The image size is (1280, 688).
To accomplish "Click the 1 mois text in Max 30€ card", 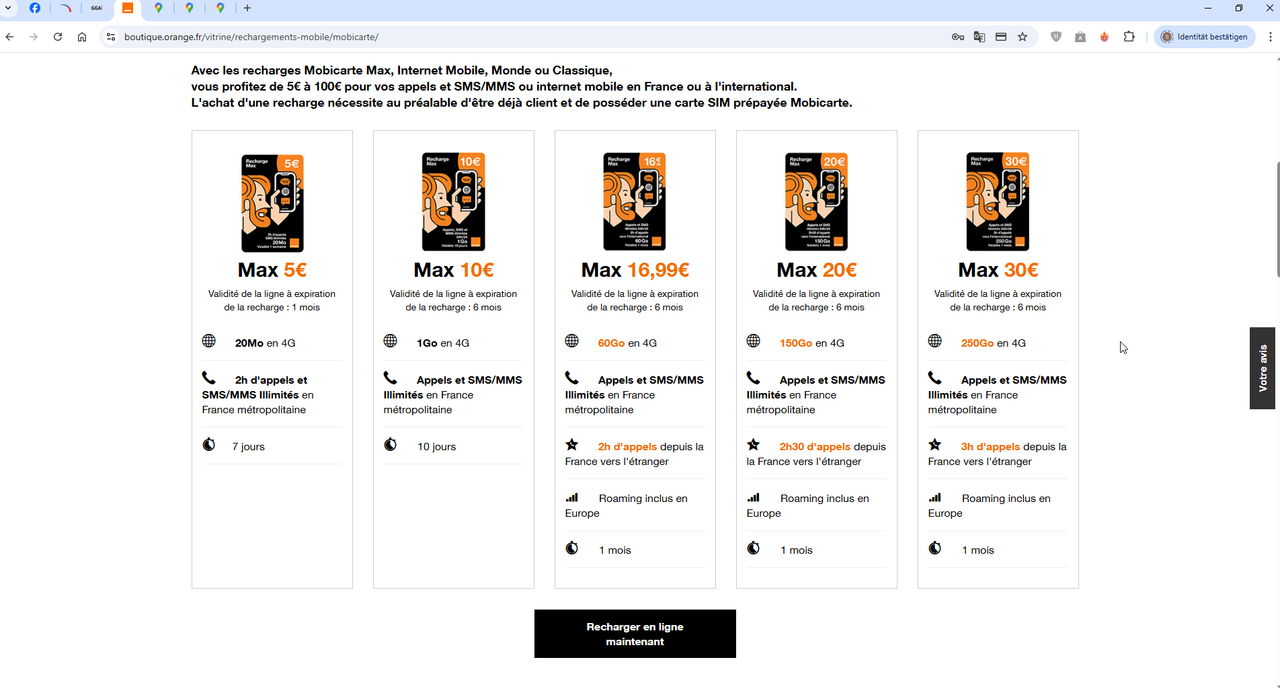I will [979, 550].
